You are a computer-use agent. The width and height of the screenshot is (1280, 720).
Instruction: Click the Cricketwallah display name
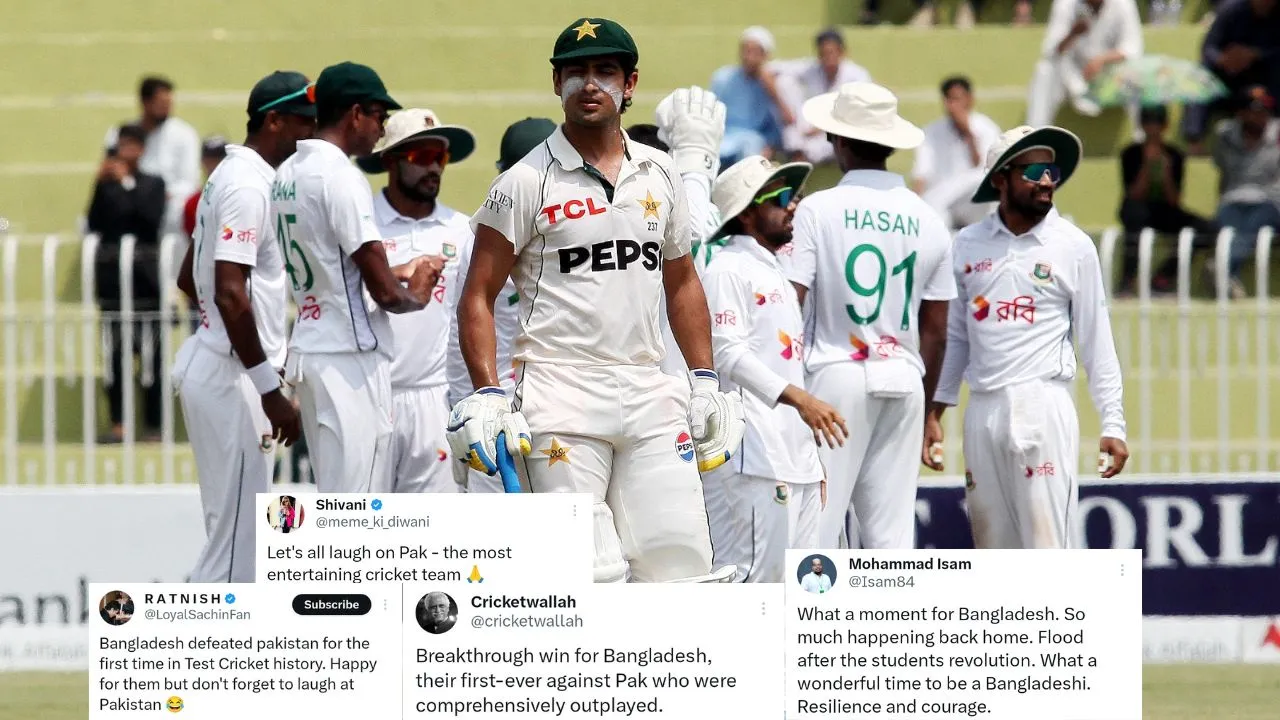tap(523, 602)
